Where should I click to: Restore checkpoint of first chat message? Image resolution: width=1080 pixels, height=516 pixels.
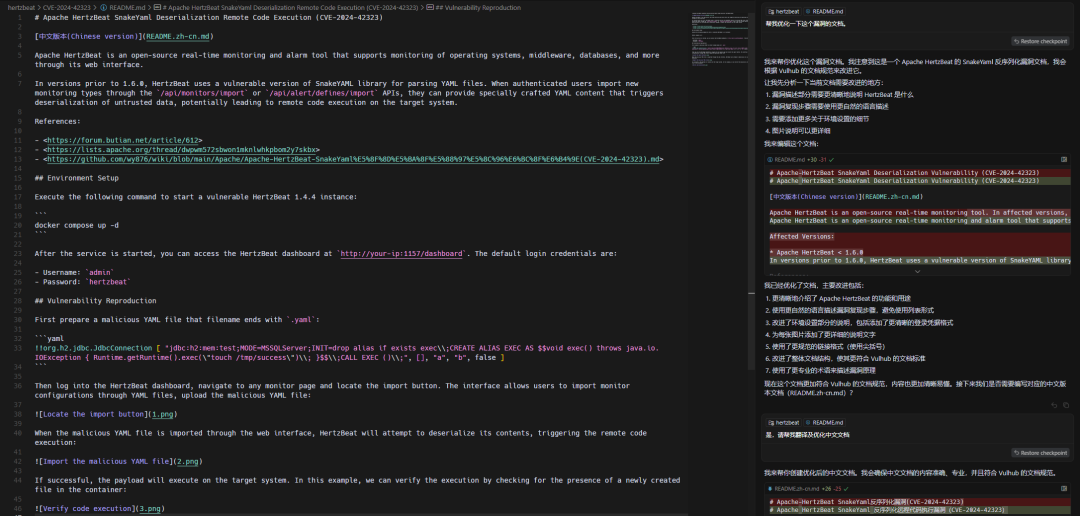point(1040,41)
